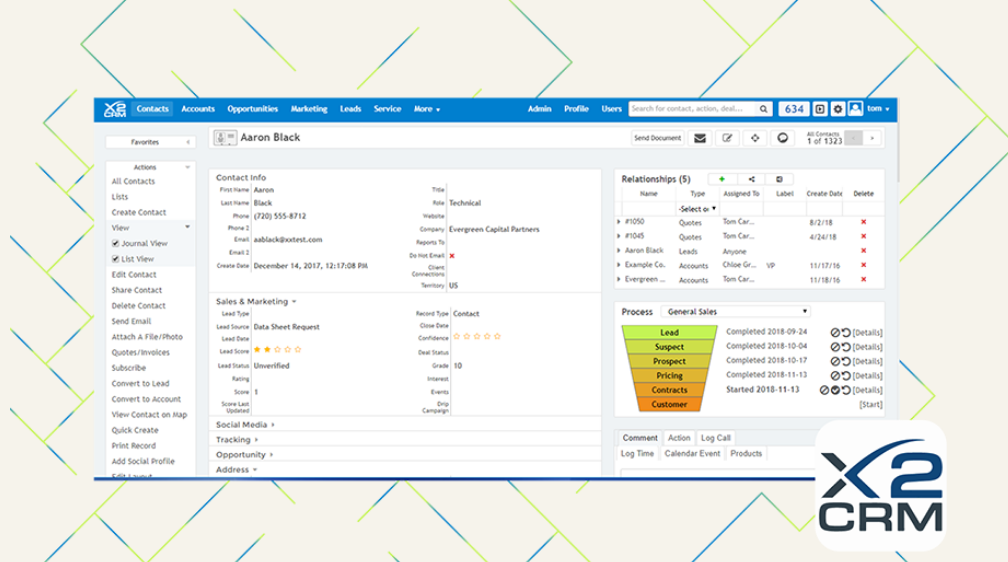Collapse the Actions sidebar panel
Screen dimensions: 1008x562
tap(188, 167)
